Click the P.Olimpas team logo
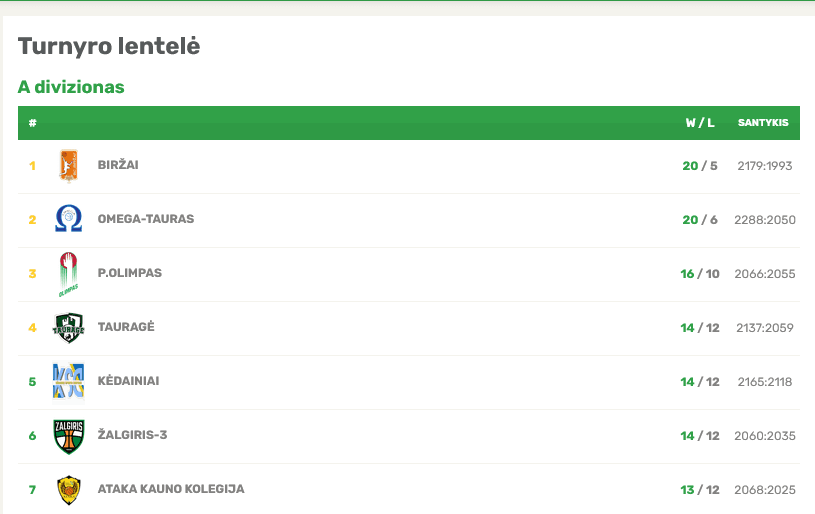The image size is (815, 514). pos(68,274)
